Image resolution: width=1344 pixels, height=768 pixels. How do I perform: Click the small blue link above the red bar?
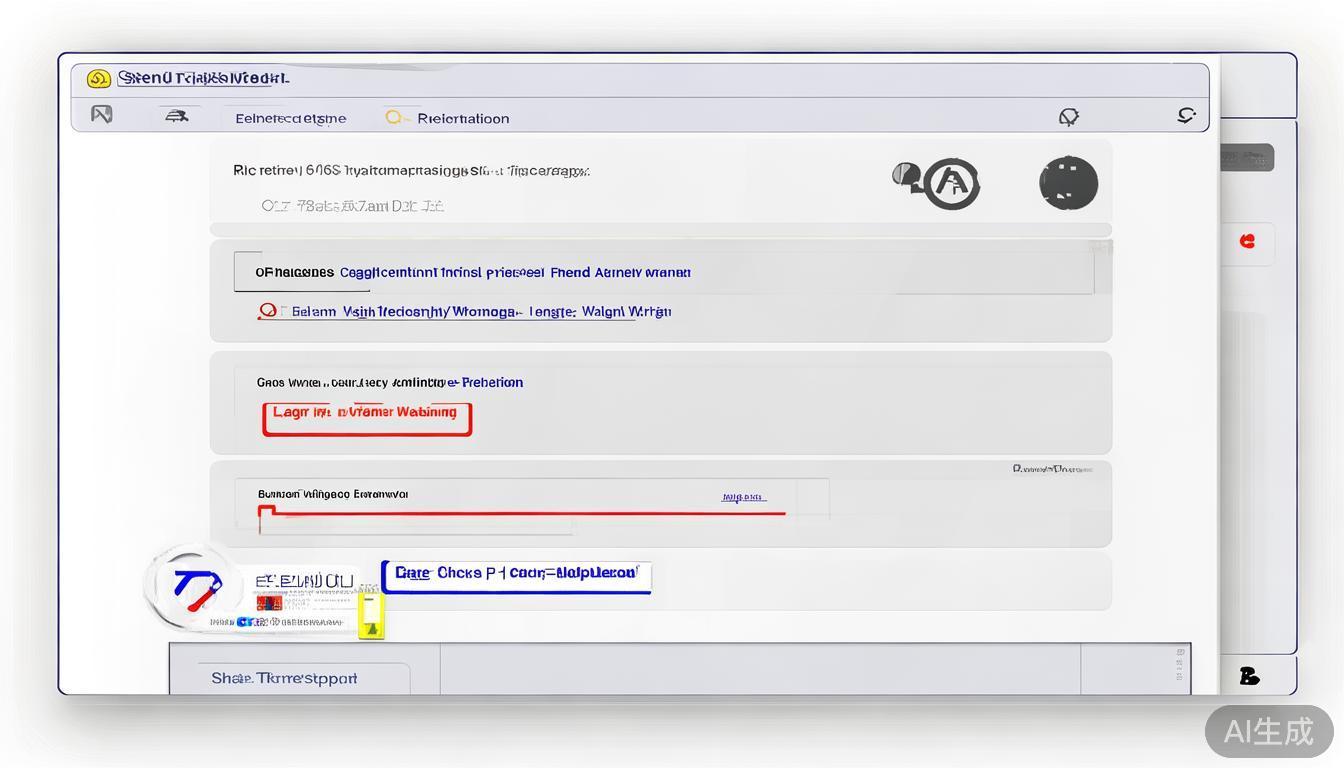[x=743, y=497]
